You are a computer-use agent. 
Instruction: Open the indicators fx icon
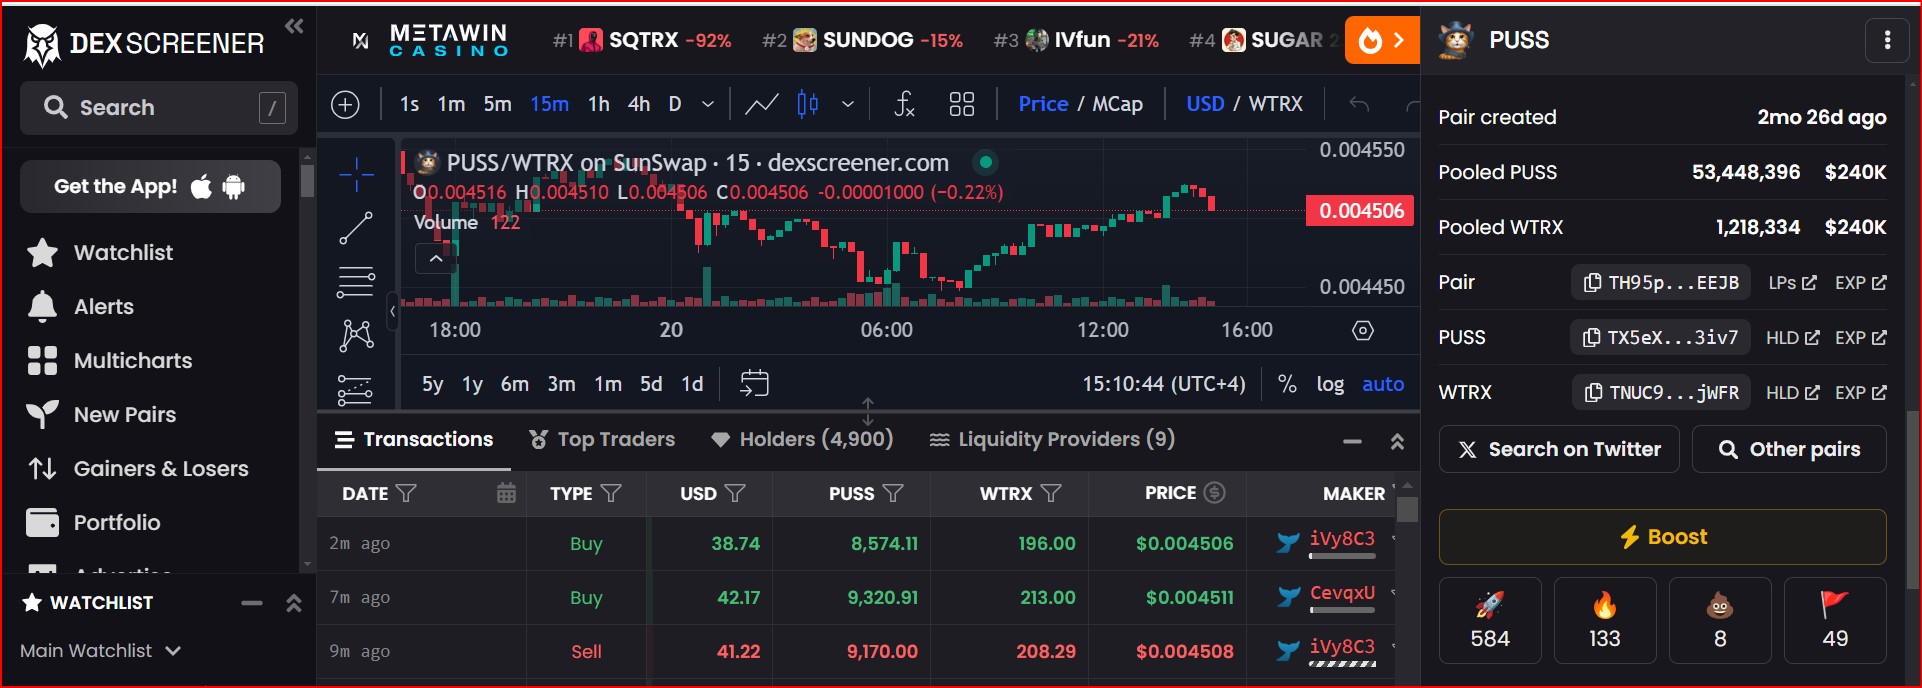pos(904,104)
